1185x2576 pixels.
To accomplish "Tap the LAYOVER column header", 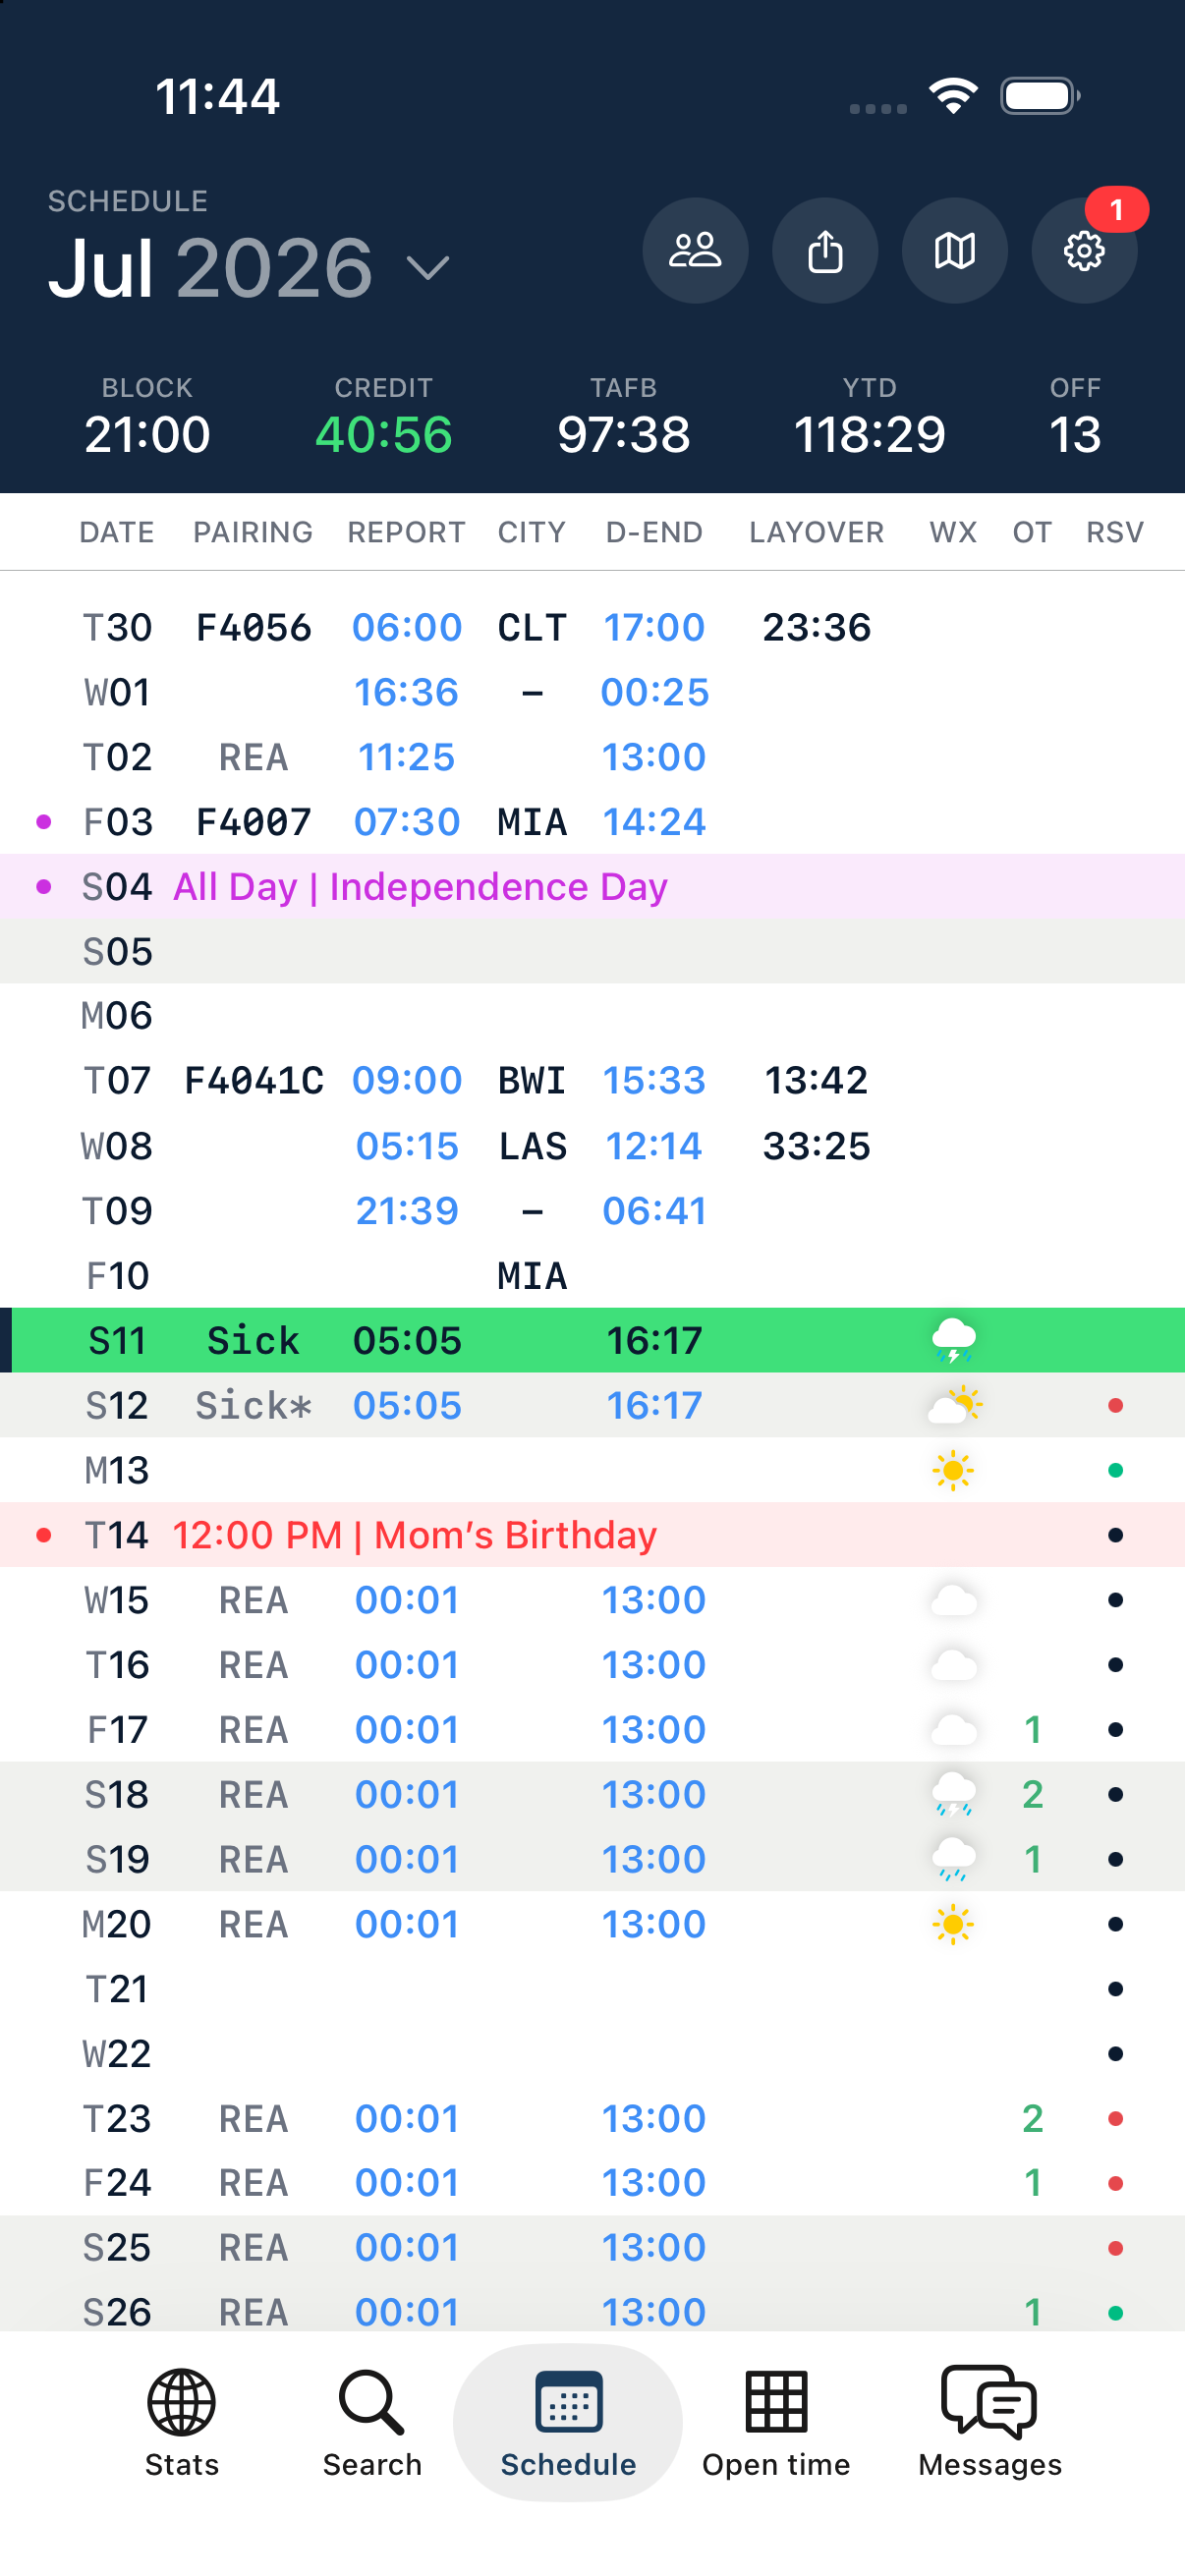I will pos(816,532).
